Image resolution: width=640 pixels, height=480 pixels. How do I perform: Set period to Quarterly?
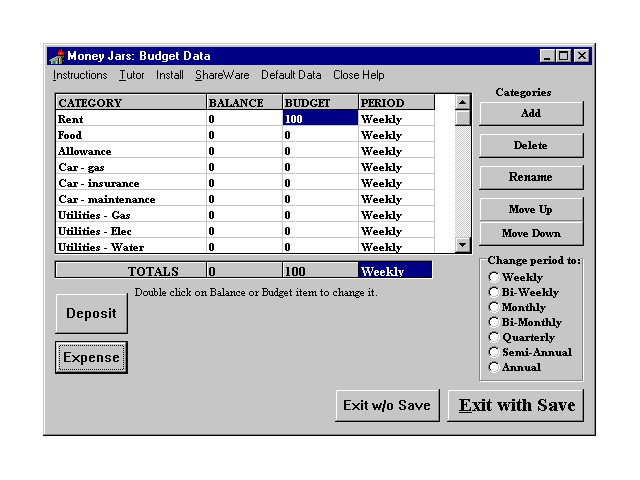tap(494, 337)
